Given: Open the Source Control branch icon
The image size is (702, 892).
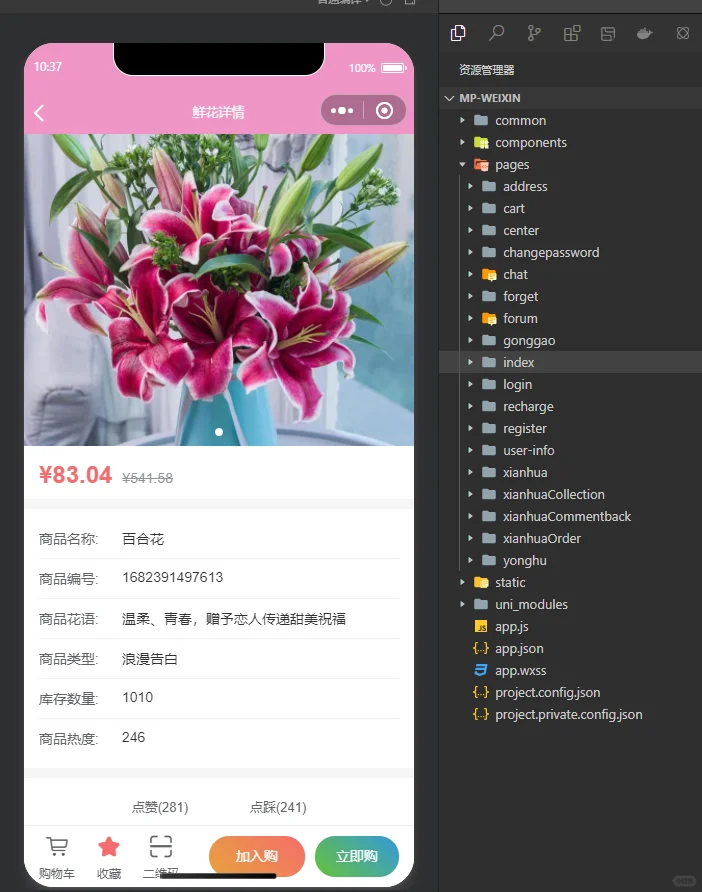Looking at the screenshot, I should (x=534, y=34).
